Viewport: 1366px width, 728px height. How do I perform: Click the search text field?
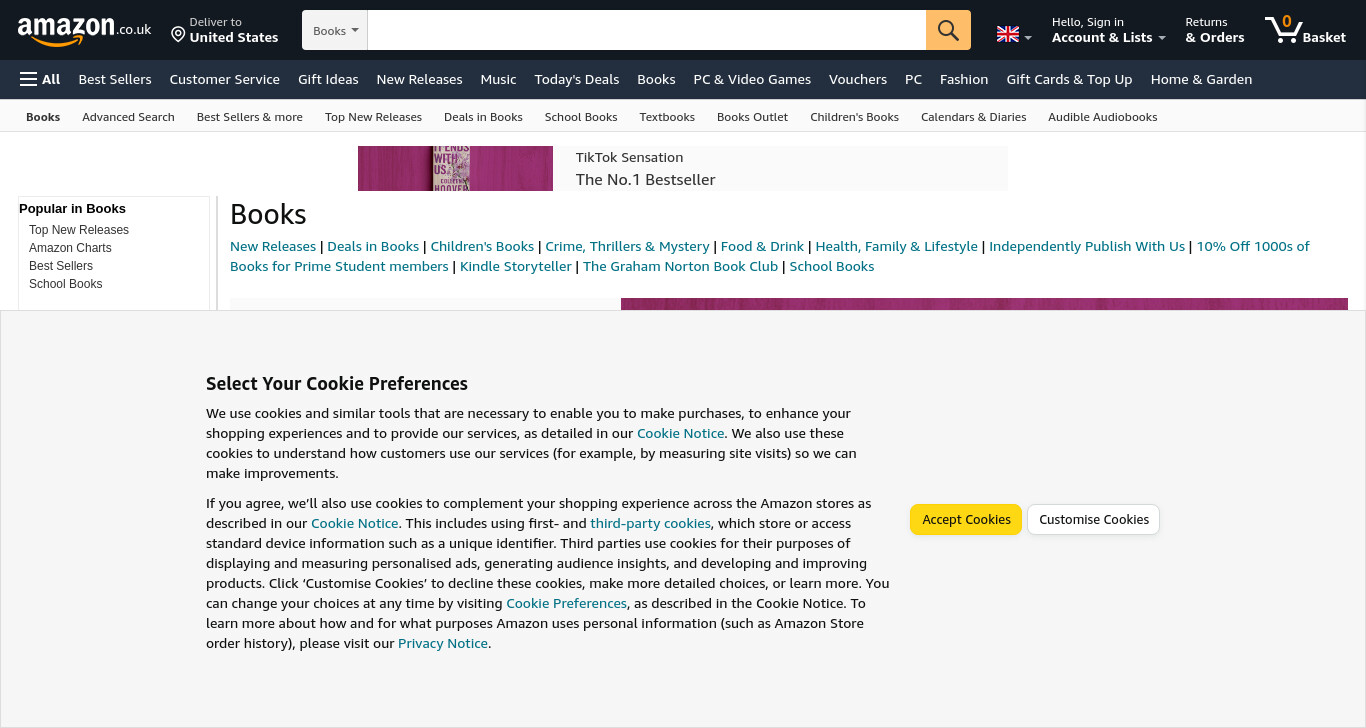[x=646, y=30]
